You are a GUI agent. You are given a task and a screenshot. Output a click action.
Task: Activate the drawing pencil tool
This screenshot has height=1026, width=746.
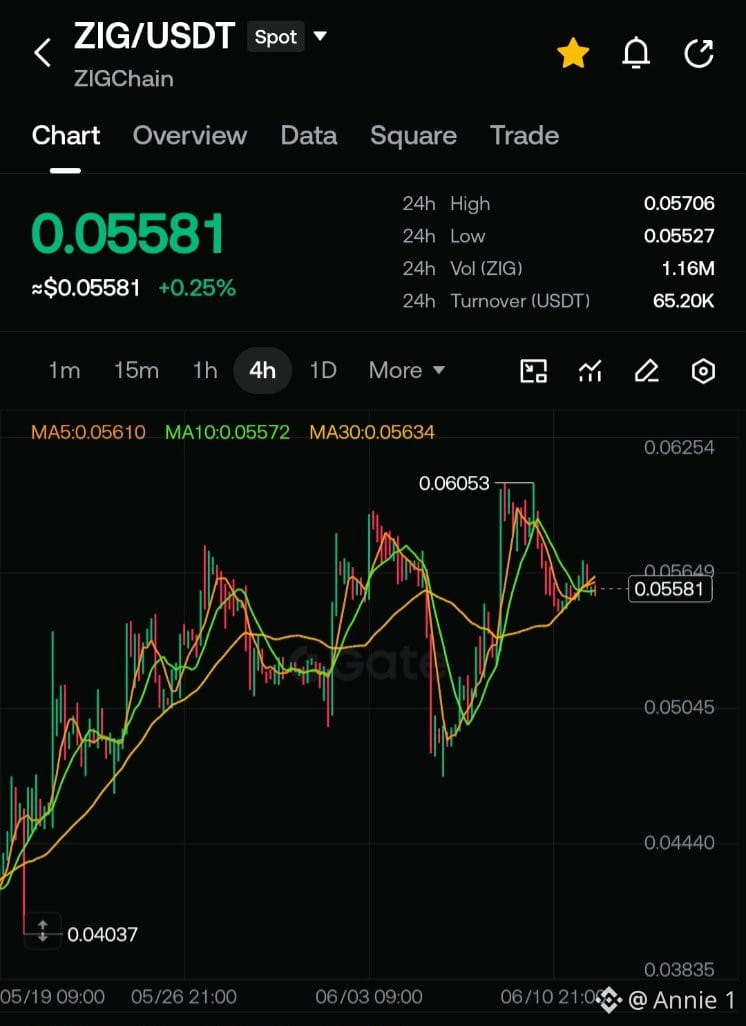[646, 371]
